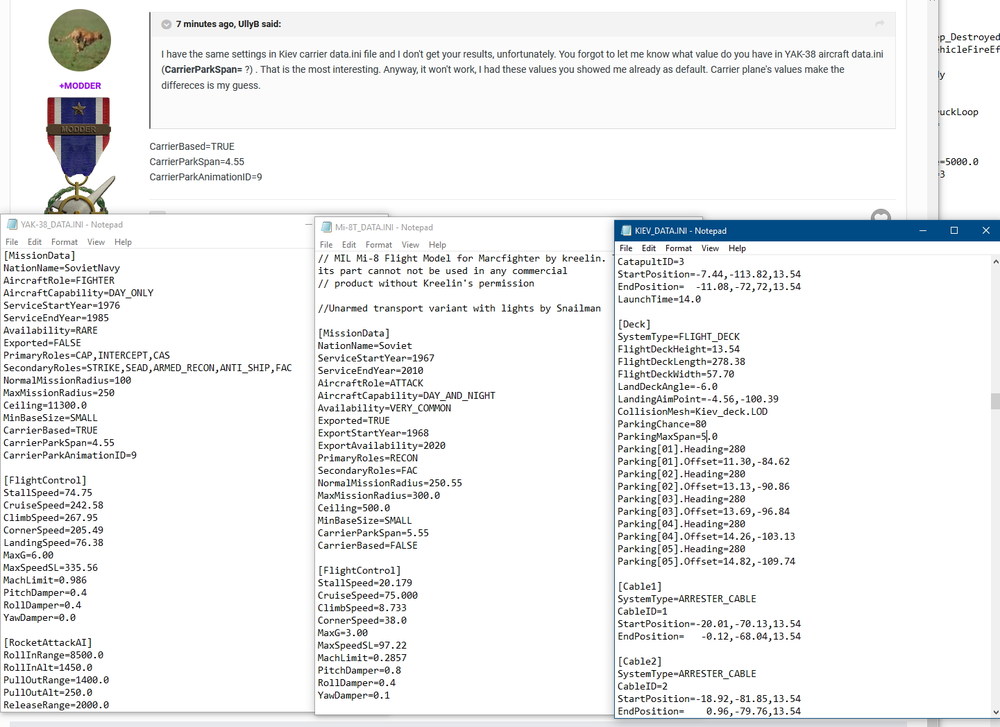Open View menu in Mi-8T Notepad

[x=410, y=245]
